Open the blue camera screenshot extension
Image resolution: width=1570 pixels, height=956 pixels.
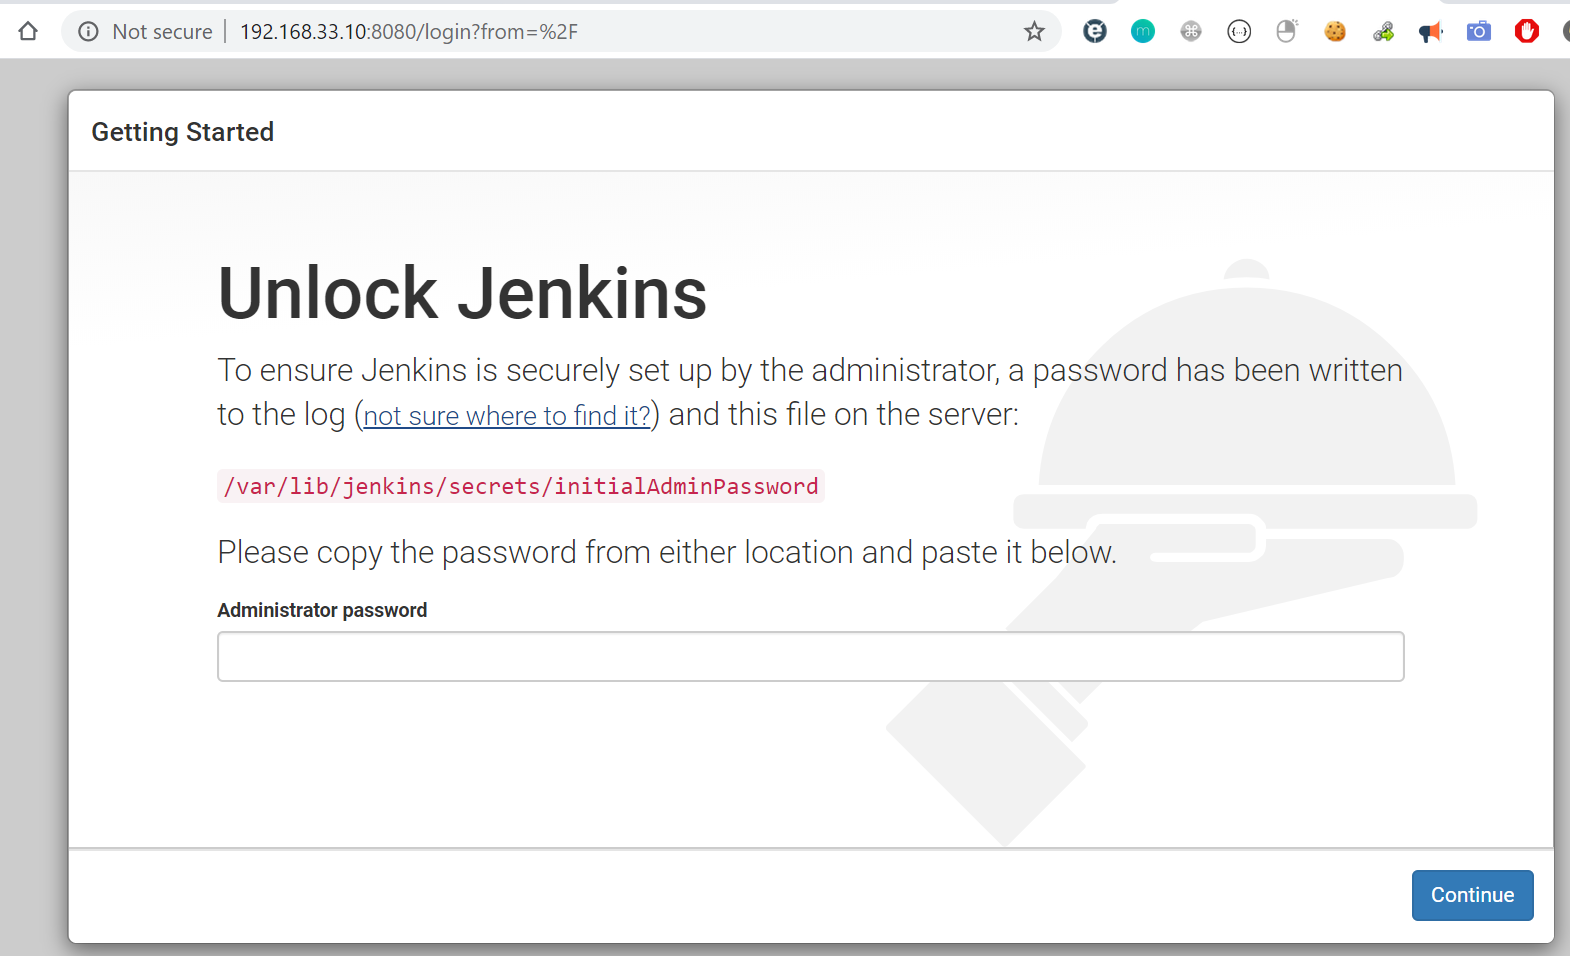coord(1479,32)
